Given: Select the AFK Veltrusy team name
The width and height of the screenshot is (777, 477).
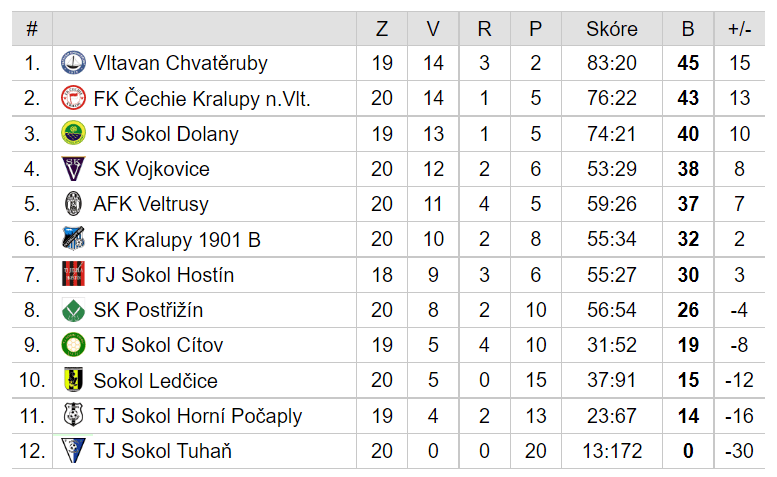Looking at the screenshot, I should [151, 204].
